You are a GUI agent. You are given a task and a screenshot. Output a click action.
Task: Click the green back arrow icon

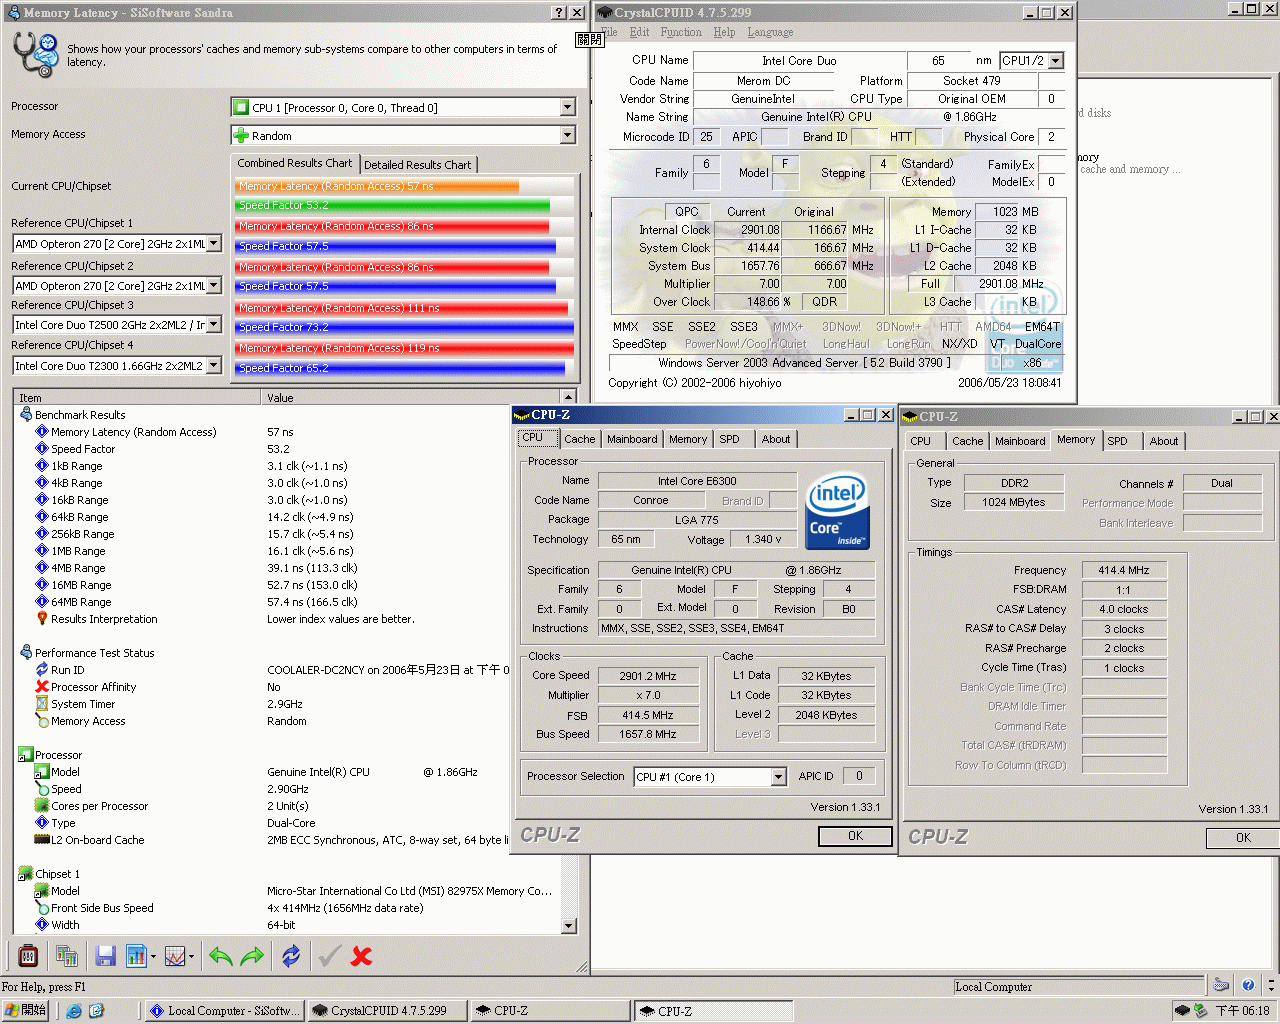(221, 957)
